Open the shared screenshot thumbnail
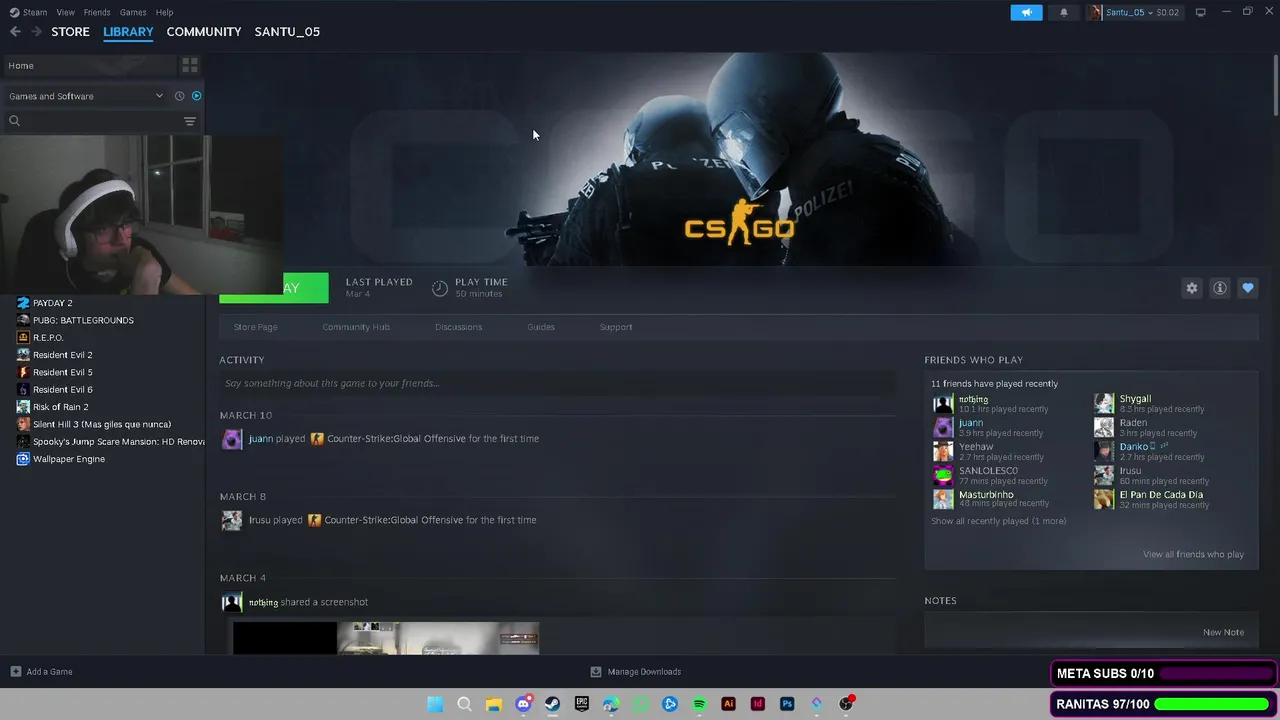 pyautogui.click(x=386, y=638)
